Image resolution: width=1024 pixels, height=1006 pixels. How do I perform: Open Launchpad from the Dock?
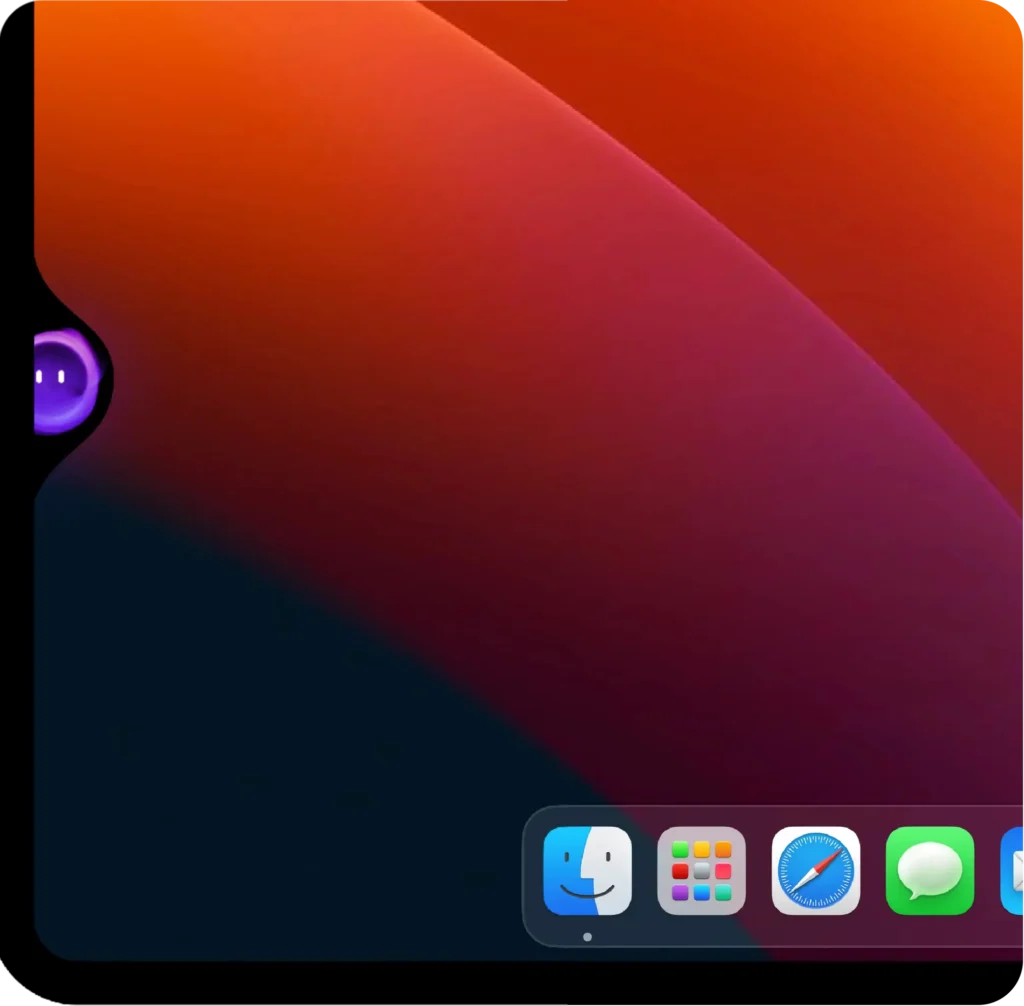(x=701, y=870)
